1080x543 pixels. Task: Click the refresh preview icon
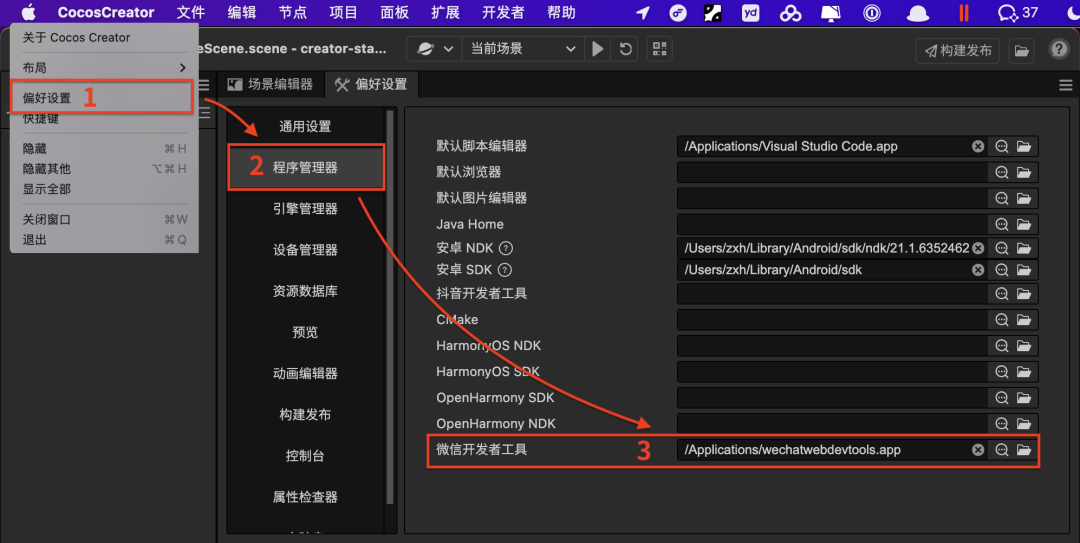click(x=625, y=49)
